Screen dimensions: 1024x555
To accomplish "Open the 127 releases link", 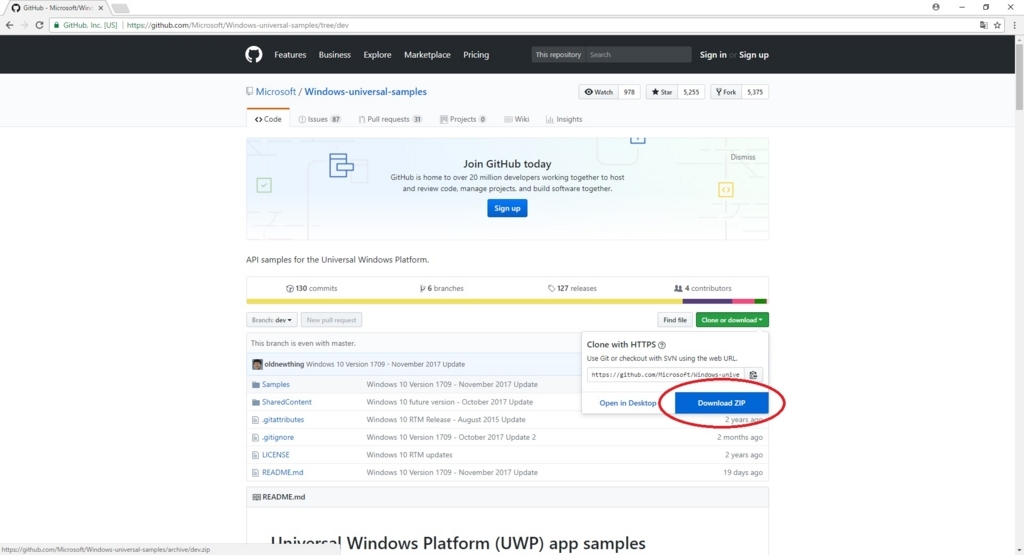I will pos(572,289).
